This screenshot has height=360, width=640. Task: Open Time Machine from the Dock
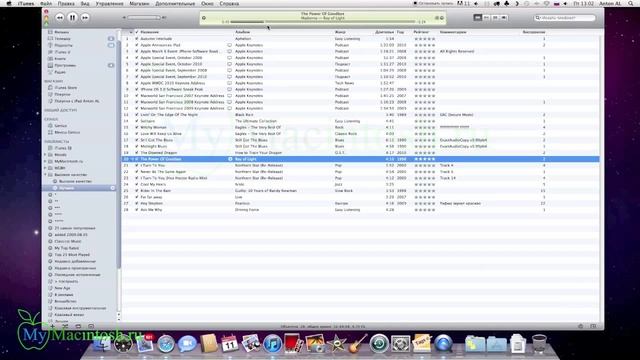tap(379, 344)
